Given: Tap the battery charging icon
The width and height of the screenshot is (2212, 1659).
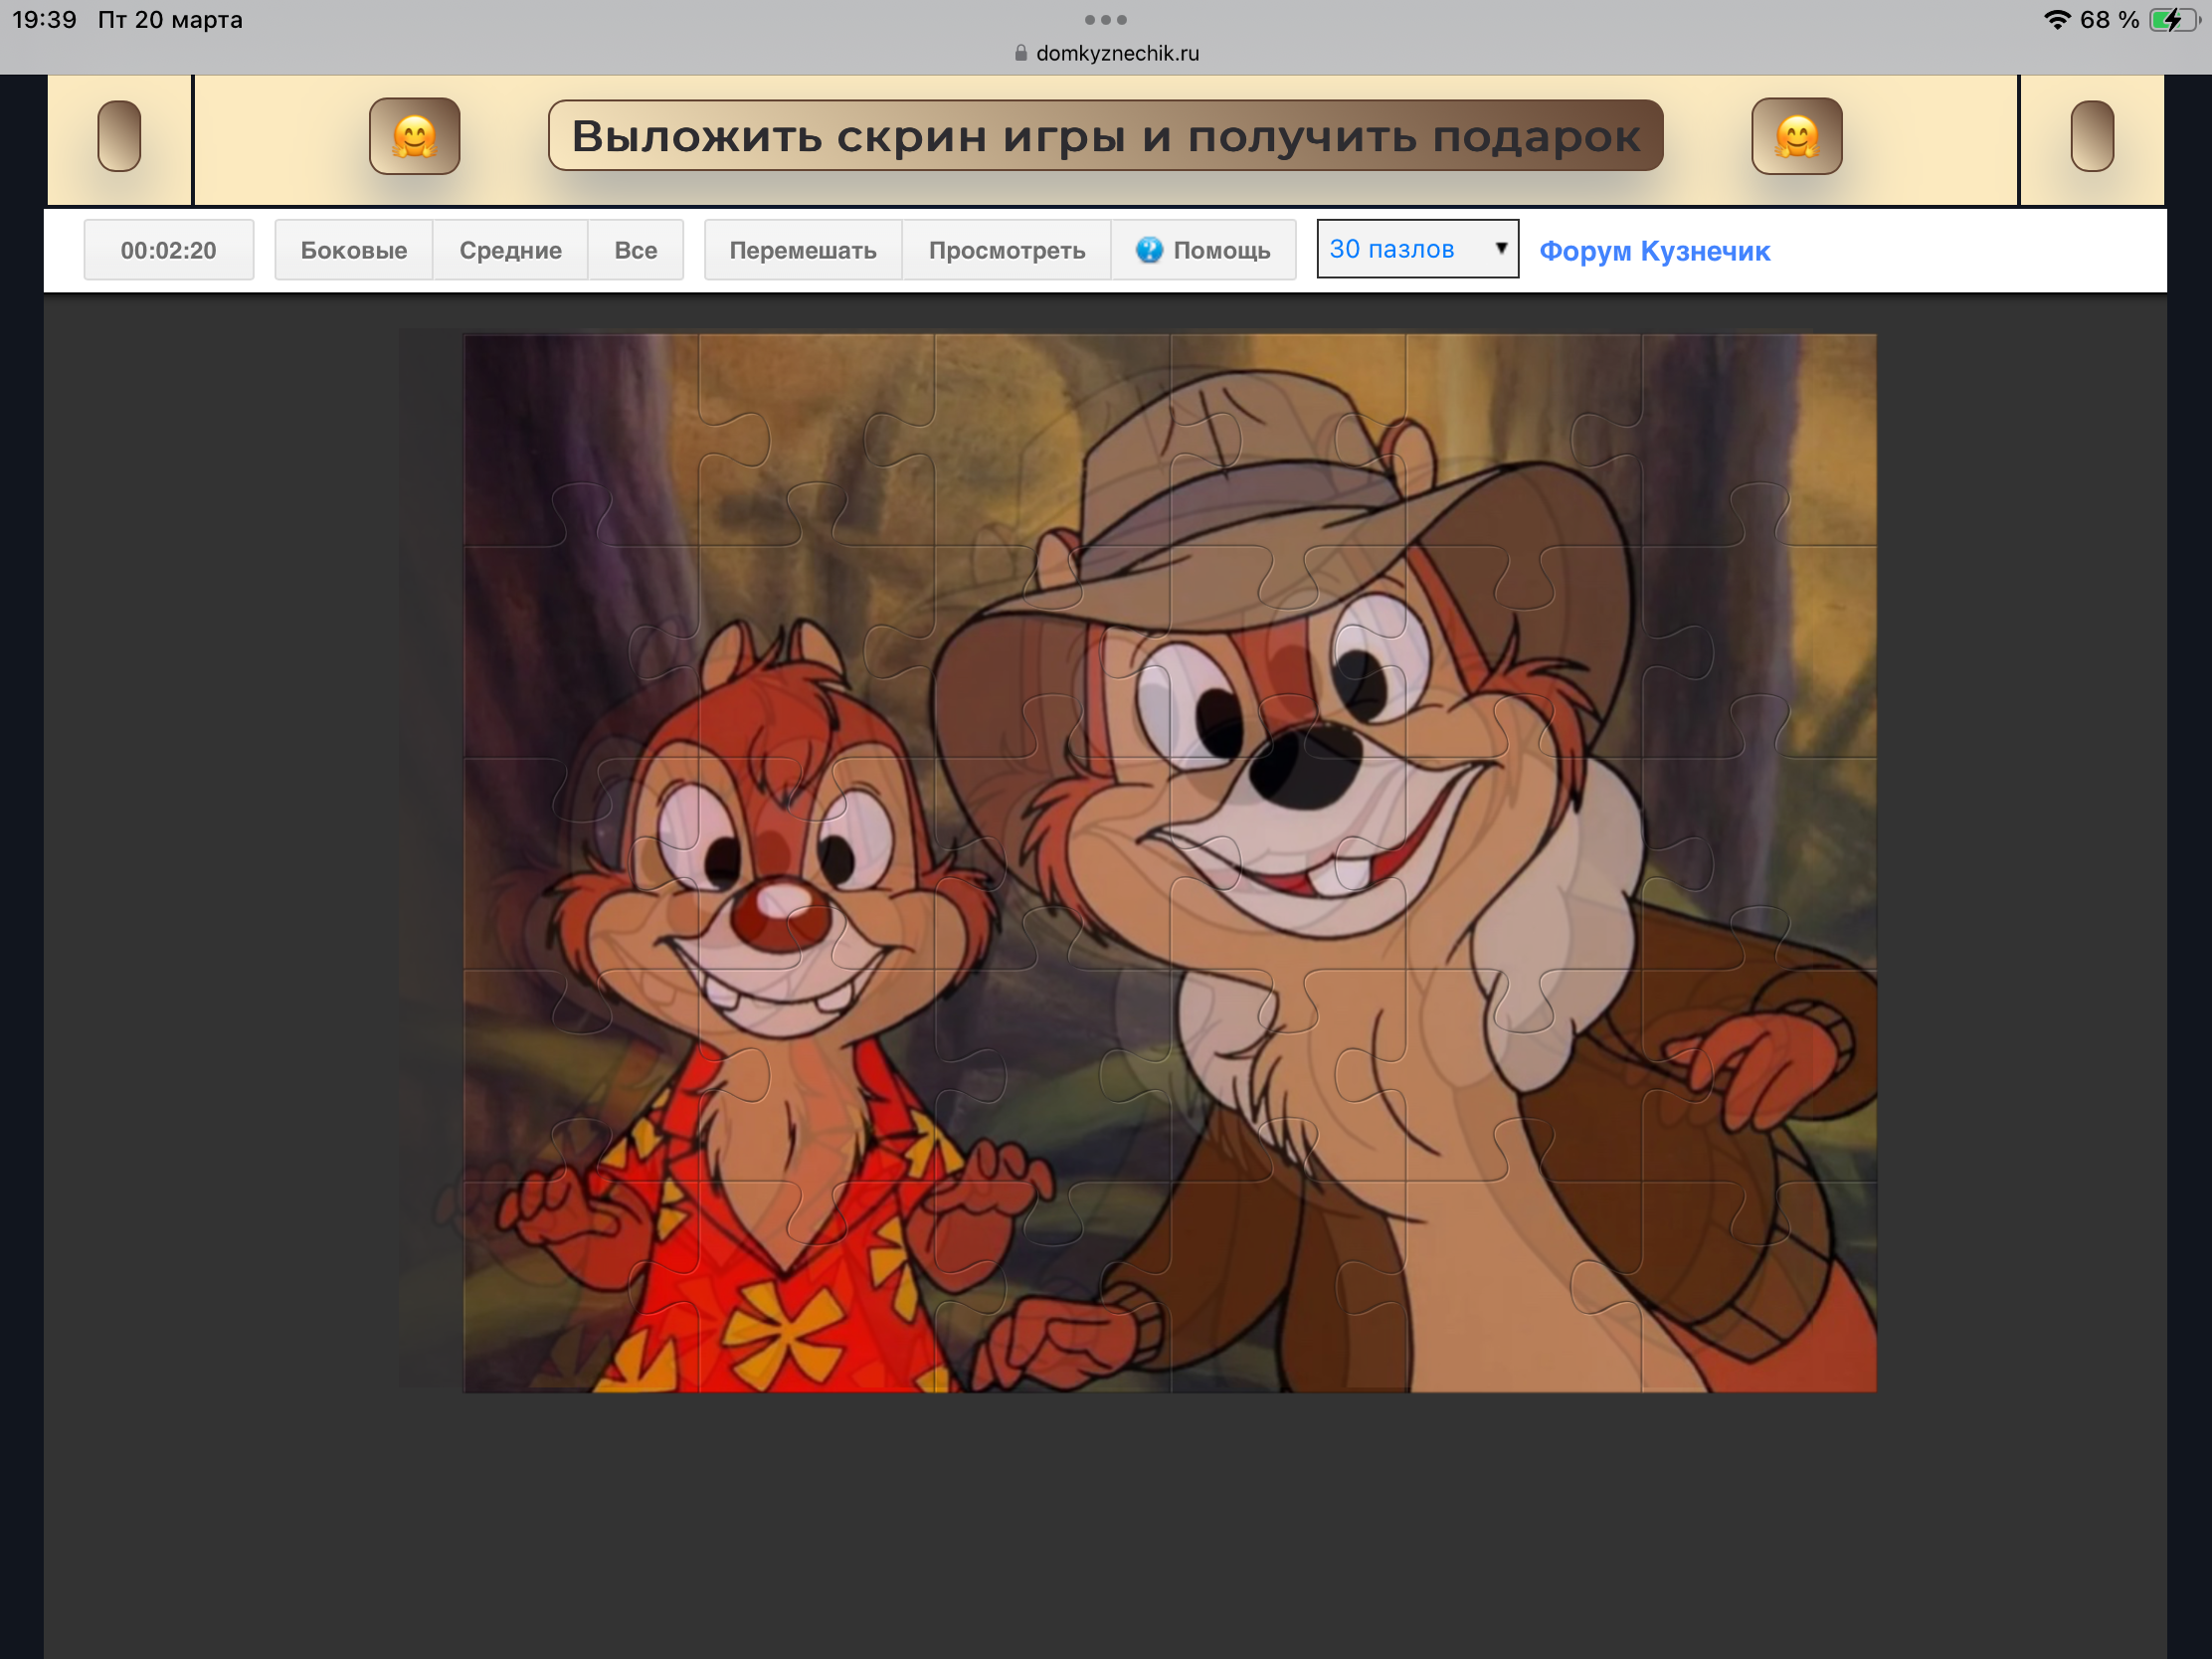Looking at the screenshot, I should [2171, 20].
